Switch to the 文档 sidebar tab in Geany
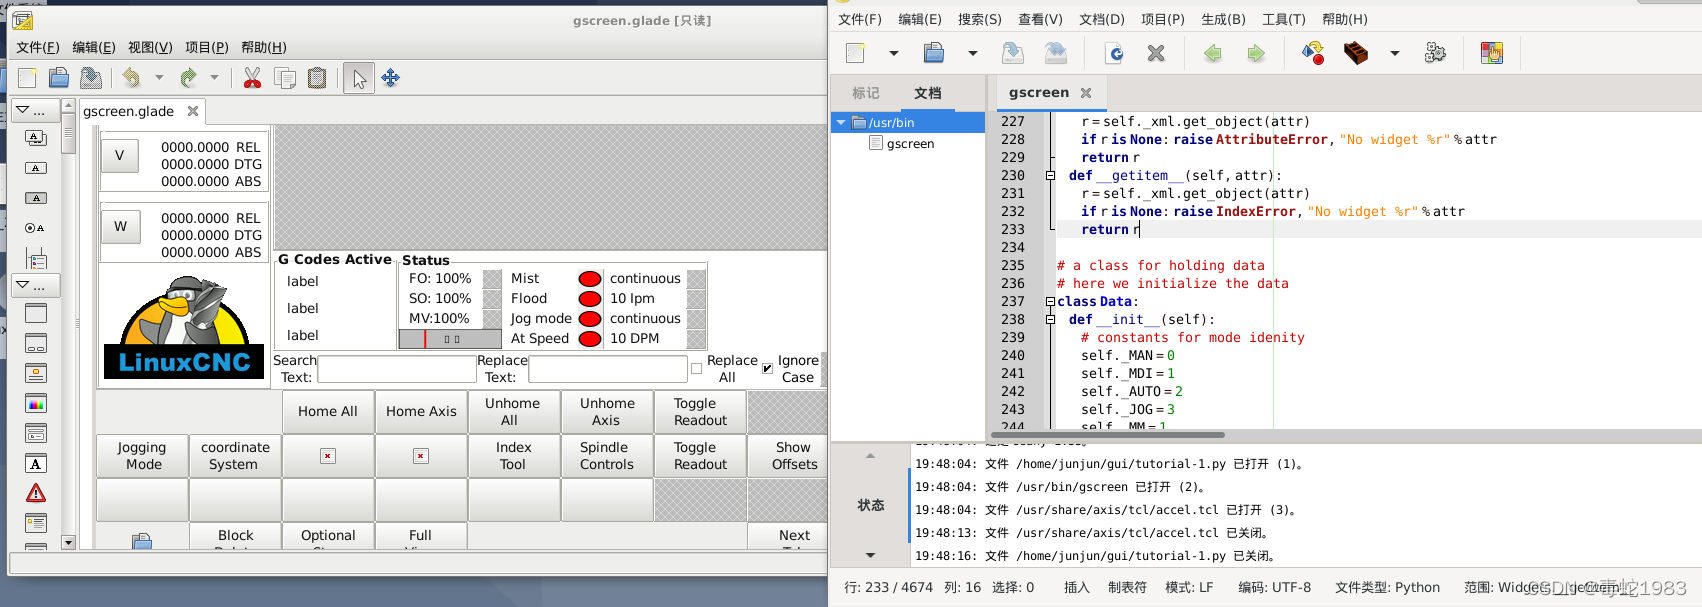 [928, 93]
